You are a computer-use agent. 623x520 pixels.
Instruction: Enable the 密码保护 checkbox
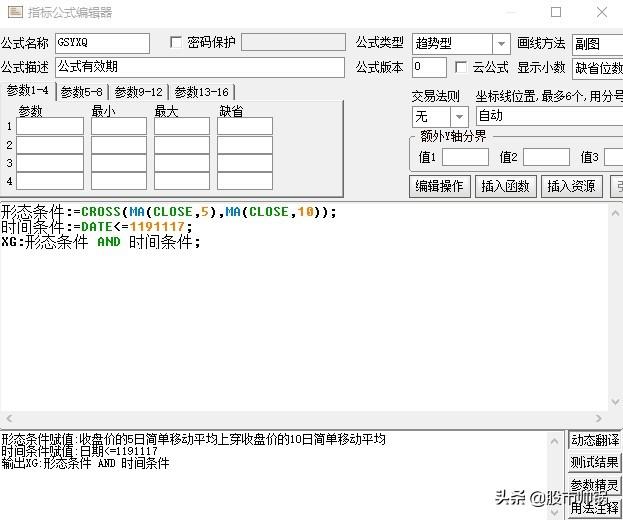176,42
